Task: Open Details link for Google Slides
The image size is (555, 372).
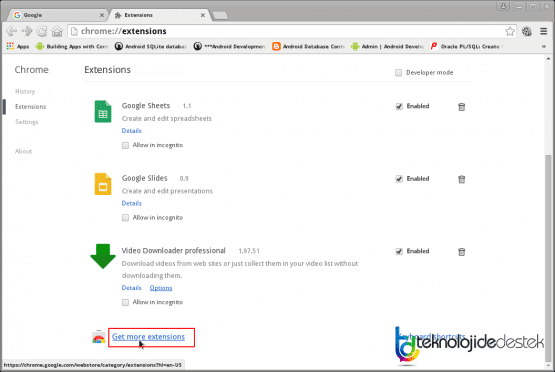Action: [x=131, y=203]
